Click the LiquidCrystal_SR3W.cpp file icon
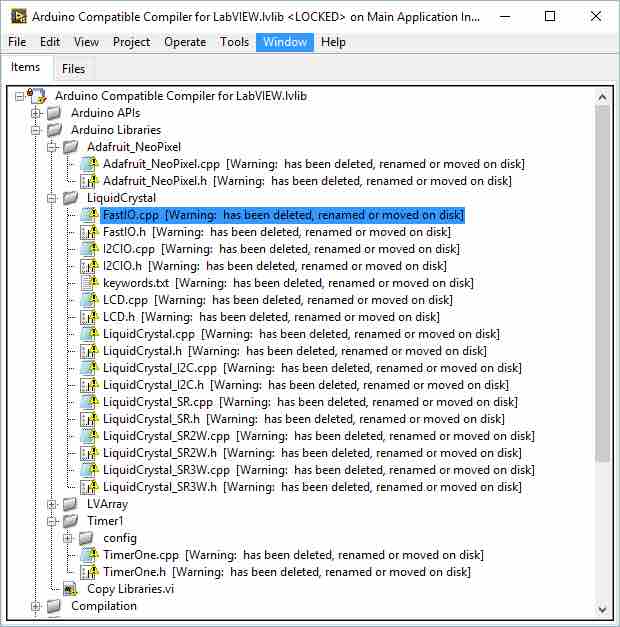The height and width of the screenshot is (627, 620). tap(89, 470)
